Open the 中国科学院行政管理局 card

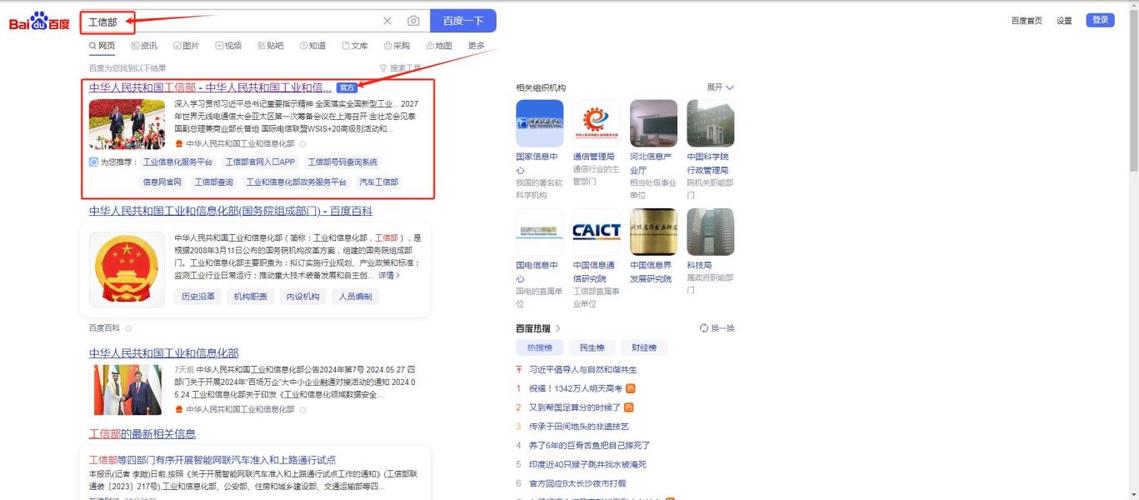(710, 149)
